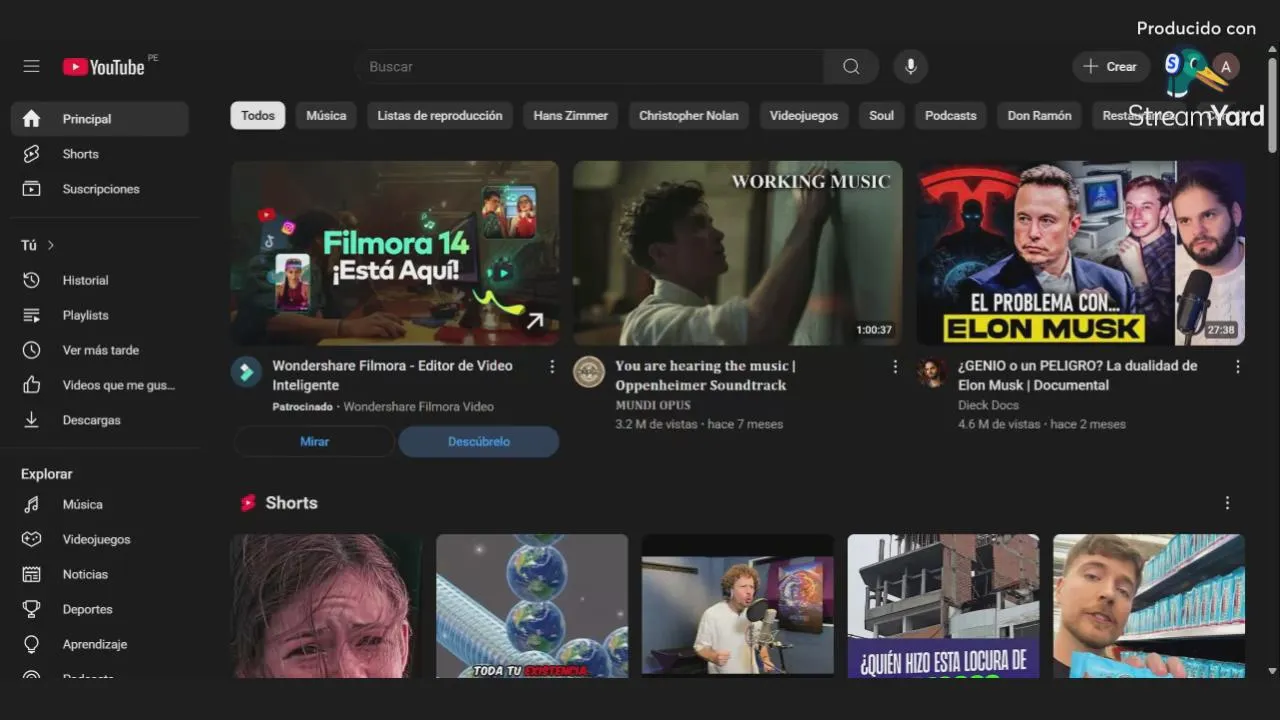Open Wondershare Filmora channel avatar
This screenshot has width=1280, height=720.
pos(246,372)
